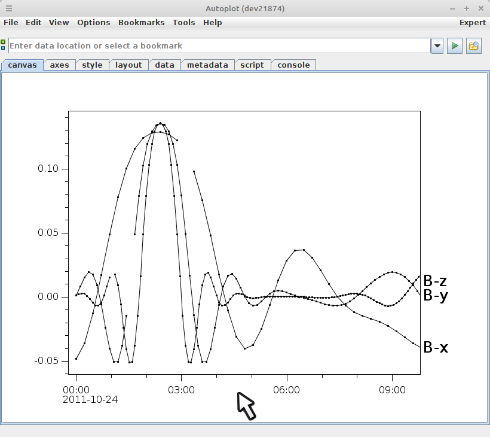Open the Tools menu
The width and height of the screenshot is (490, 437).
point(184,23)
